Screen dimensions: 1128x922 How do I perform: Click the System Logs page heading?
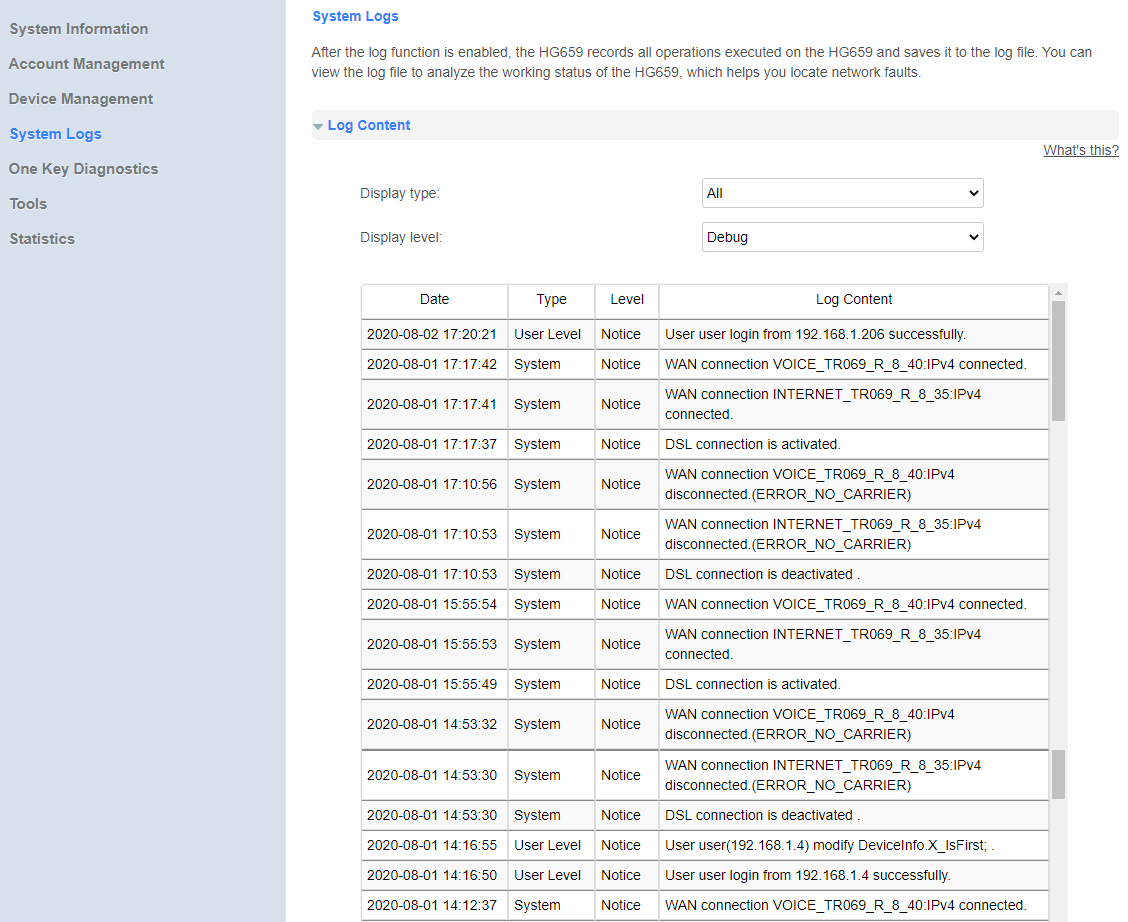click(355, 16)
